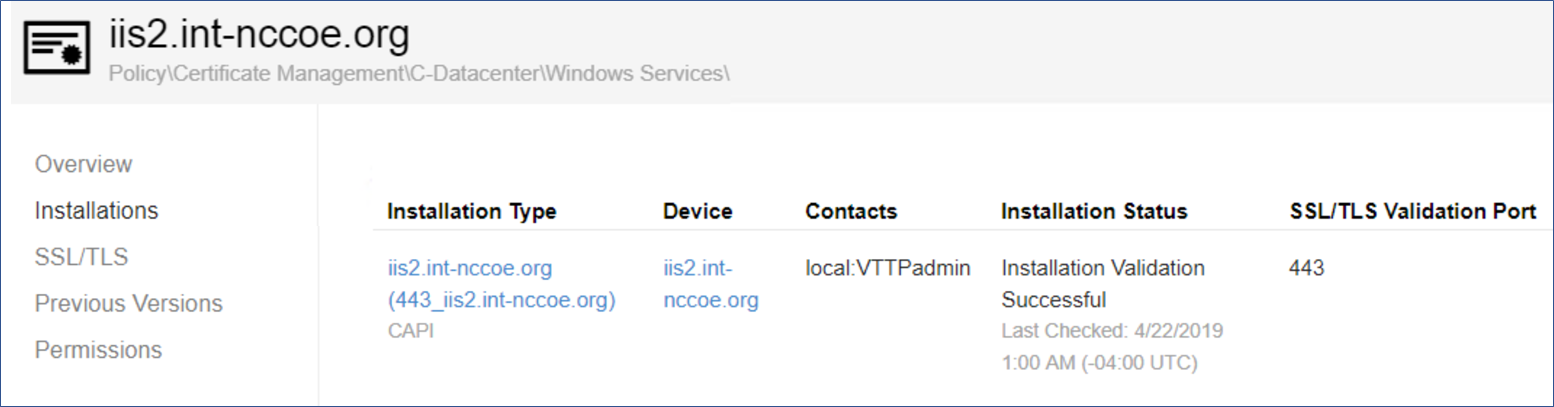
Task: Open the Overview section in the sidebar
Action: (83, 164)
